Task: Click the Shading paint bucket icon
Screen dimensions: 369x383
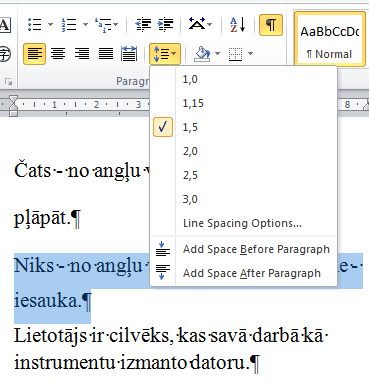Action: click(202, 54)
